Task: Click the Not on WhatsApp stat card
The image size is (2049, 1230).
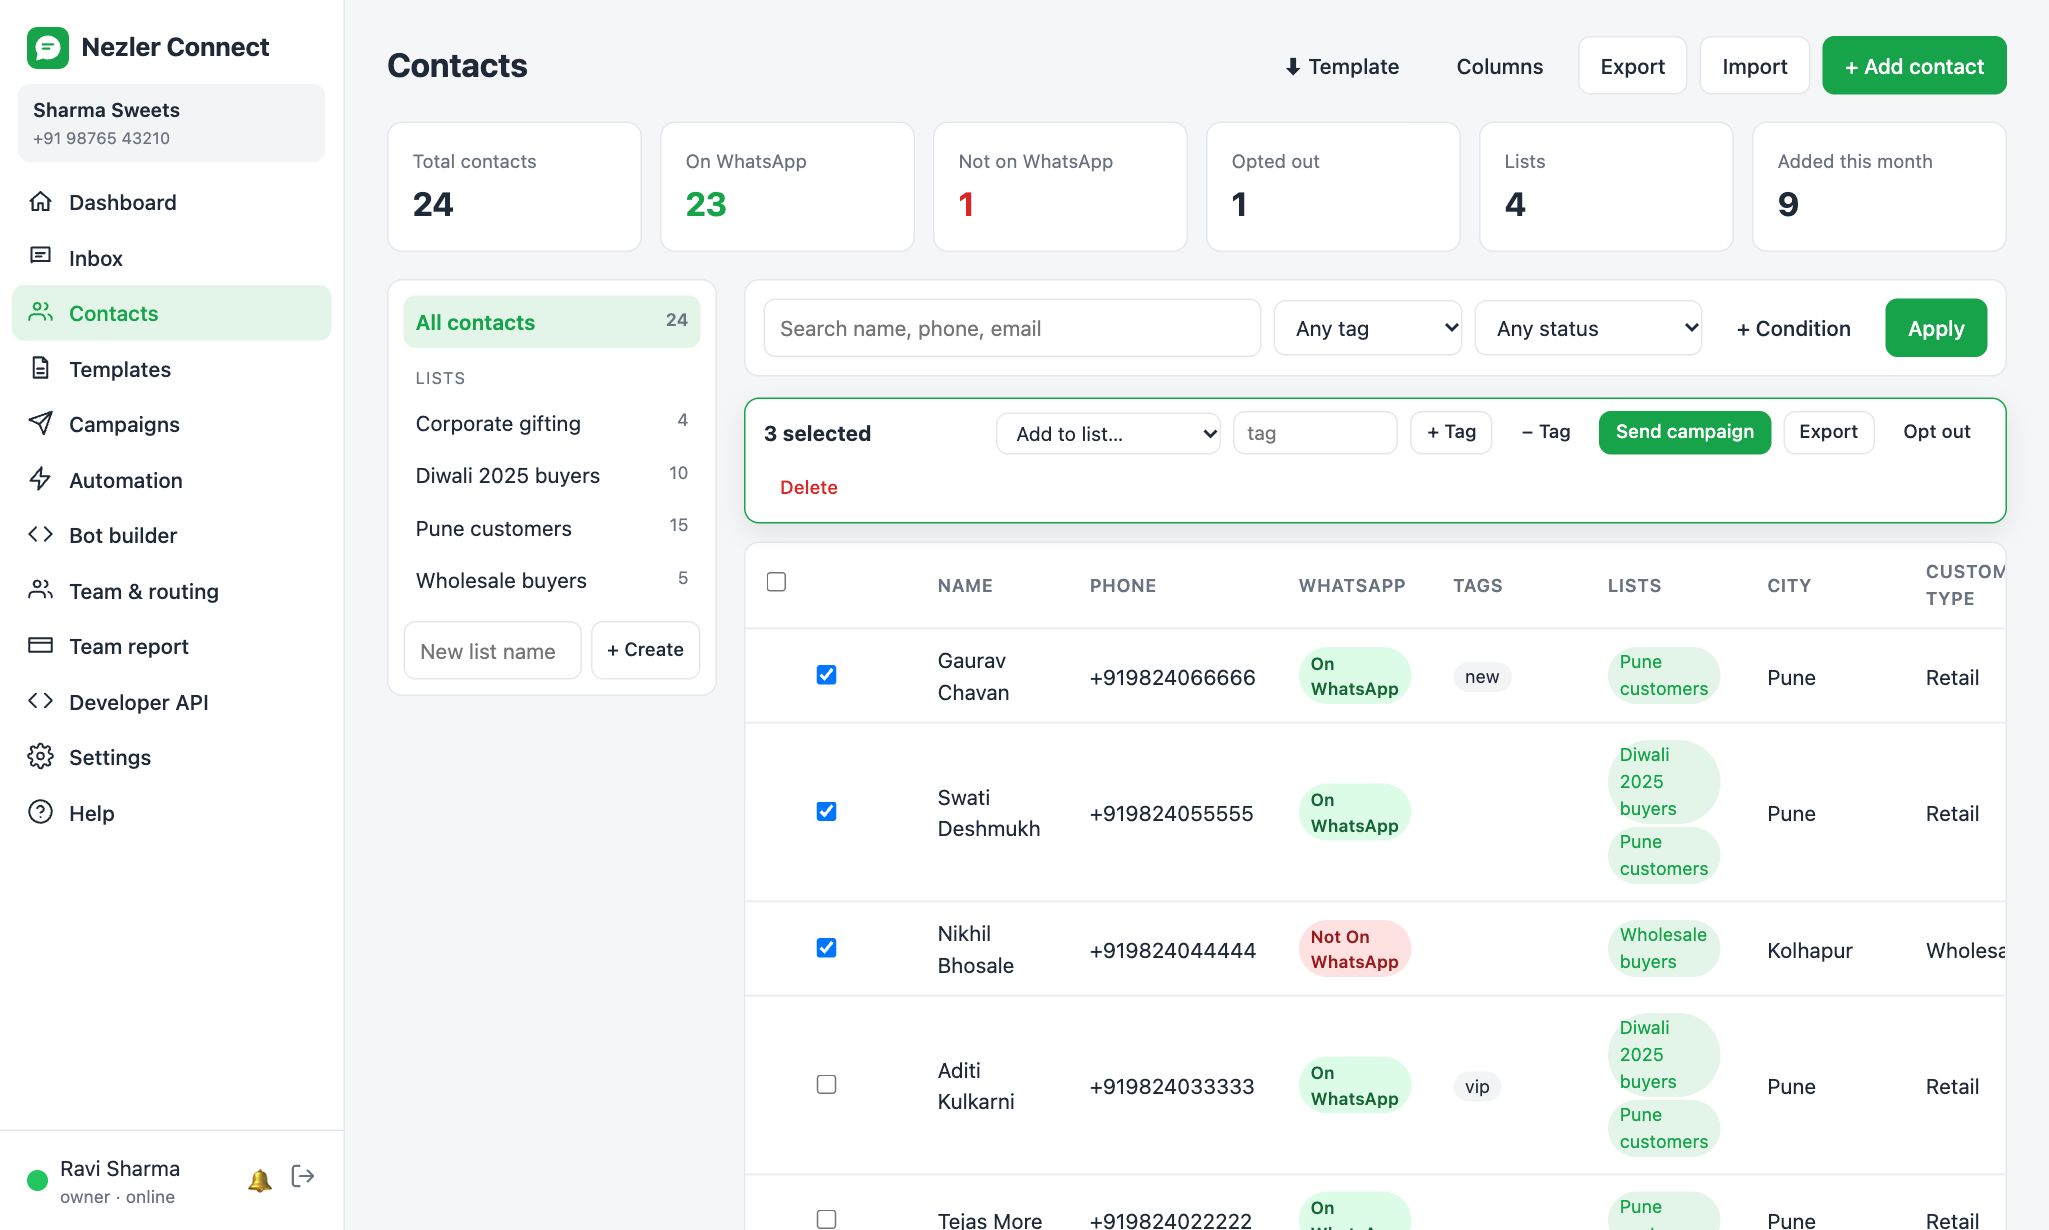Action: (x=1060, y=187)
